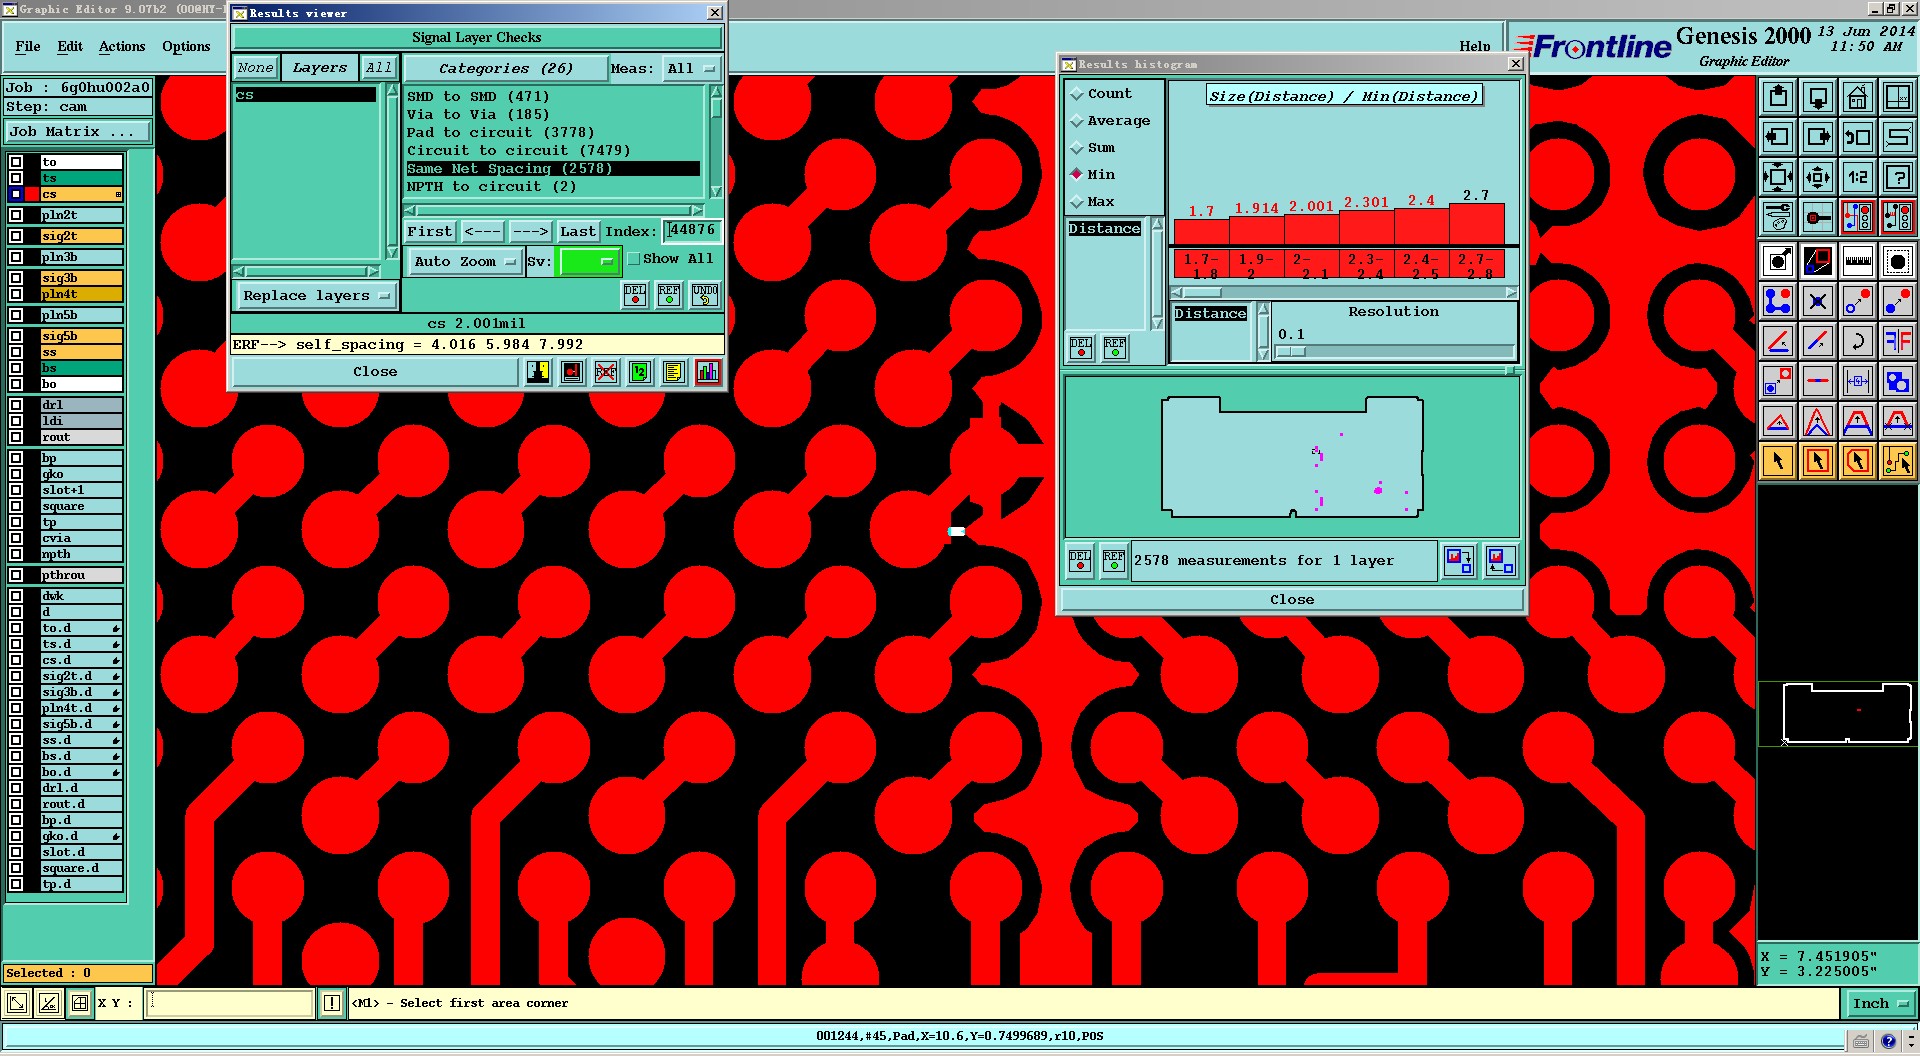Select the polygon area select pointer tool
Viewport: 1920px width, 1056px height.
(x=1857, y=461)
